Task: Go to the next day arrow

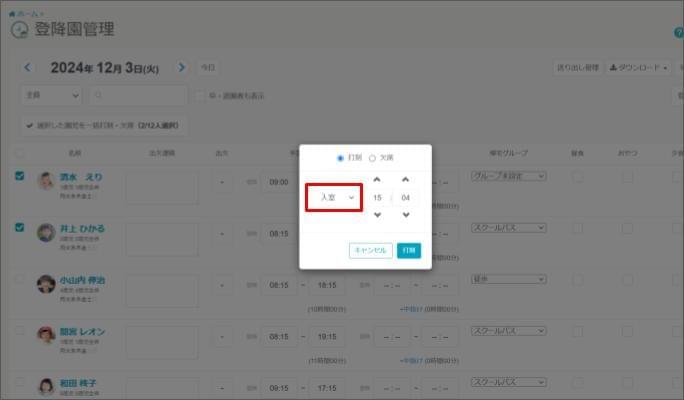Action: (x=181, y=68)
